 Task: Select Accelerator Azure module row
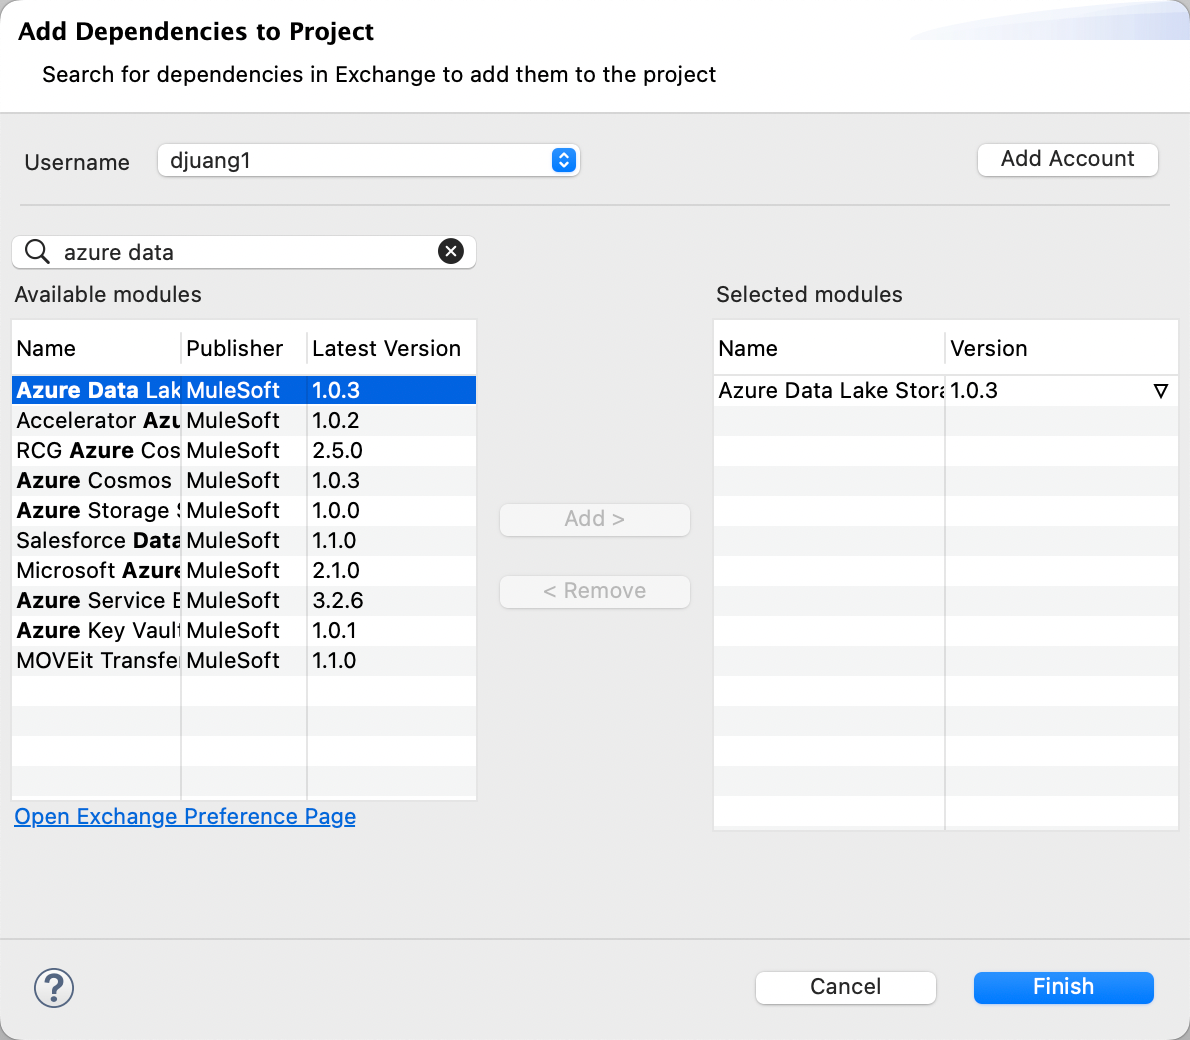(x=98, y=421)
